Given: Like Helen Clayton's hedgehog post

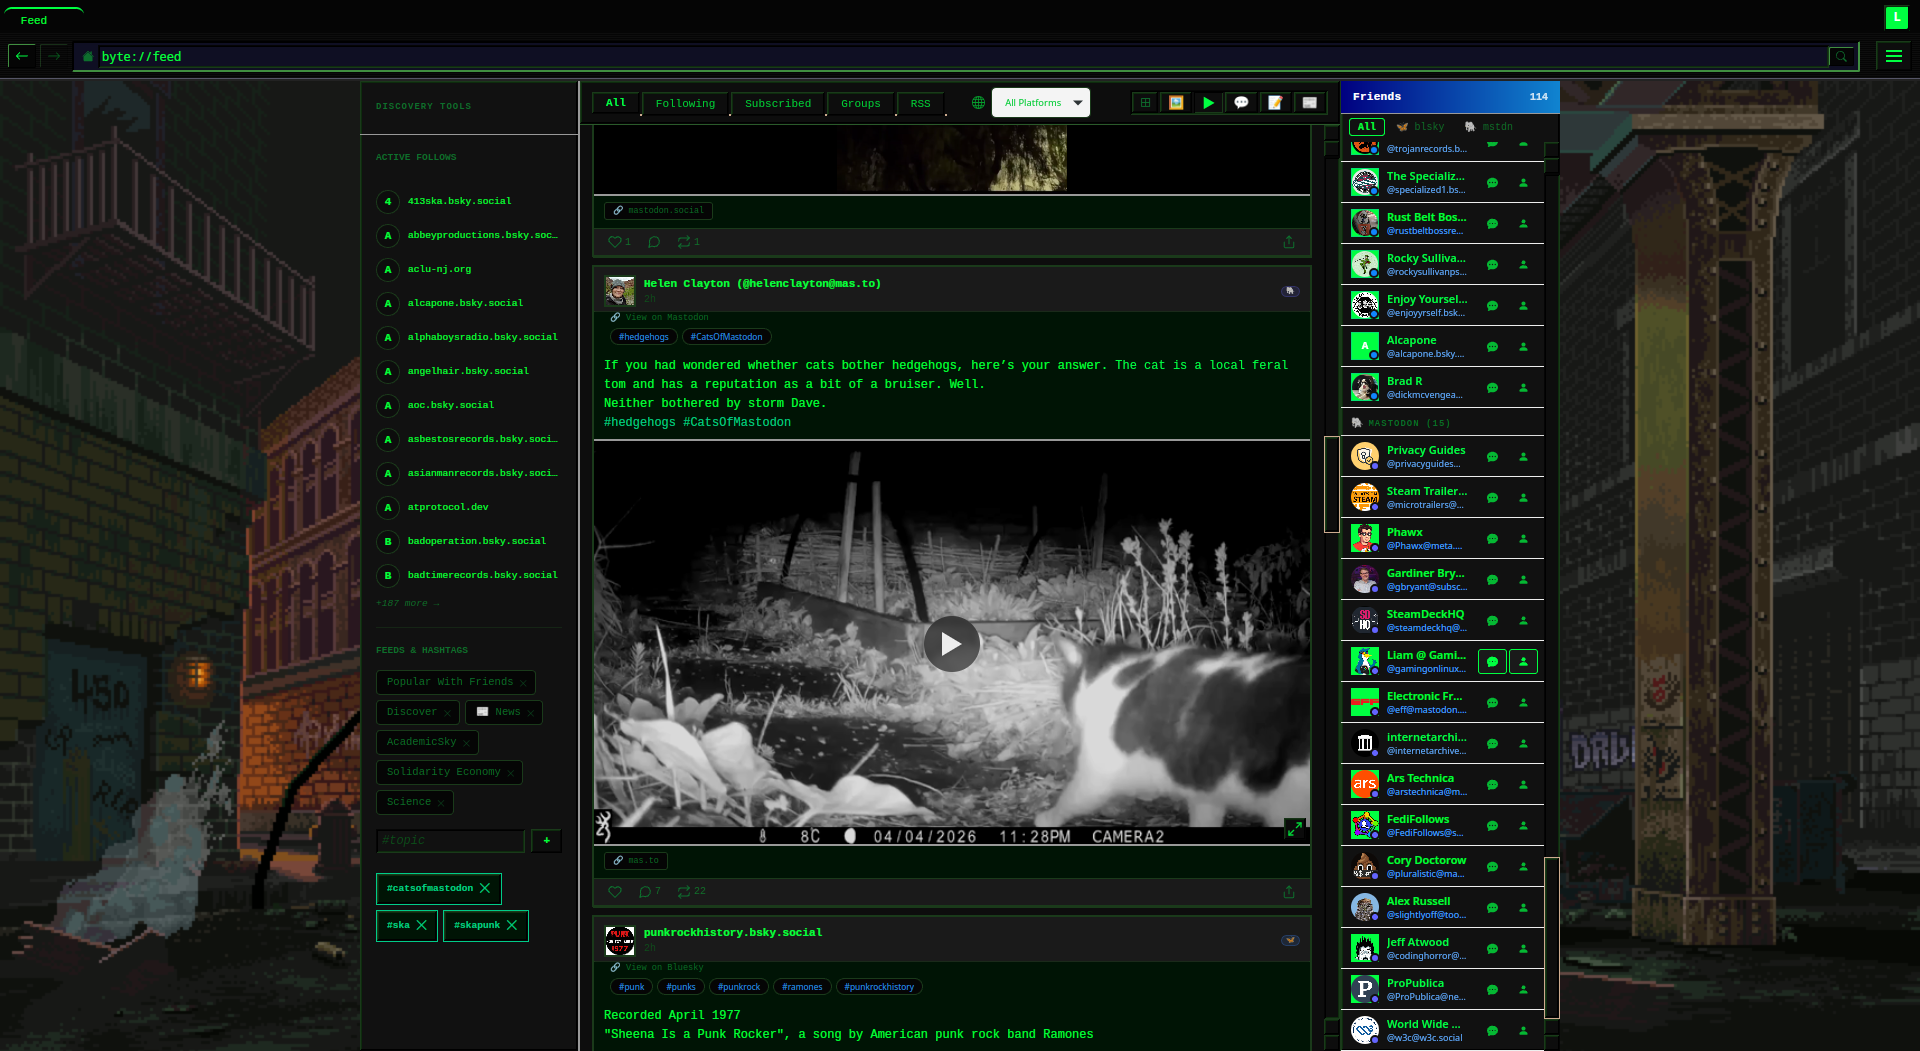Looking at the screenshot, I should click(x=615, y=892).
